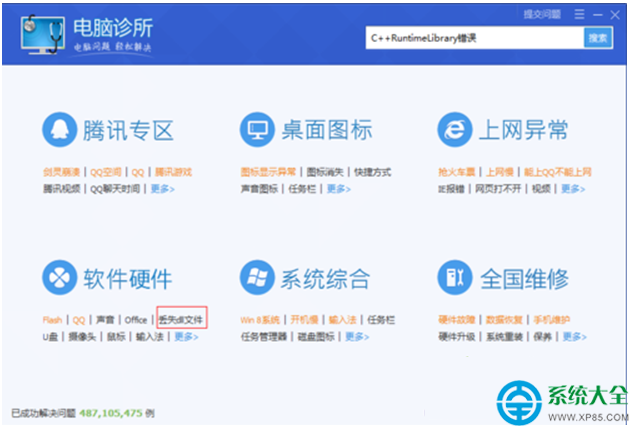Screen dimensions: 631x428
Task: Open the 上网慢 link
Action: [x=500, y=173]
